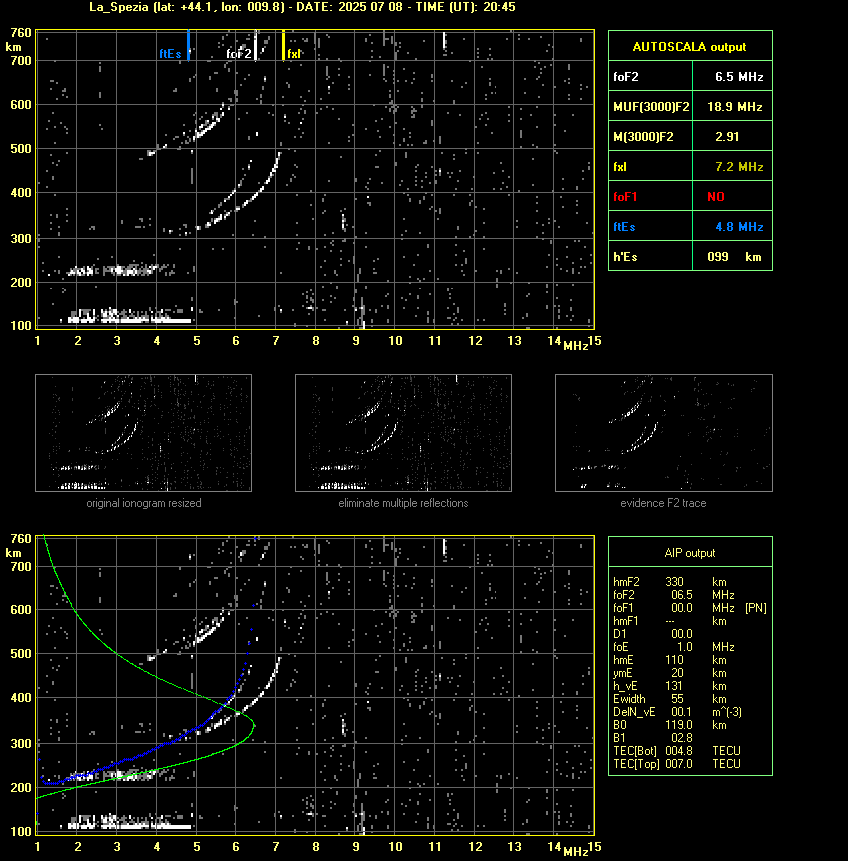Select the 2.91 value

click(x=727, y=137)
